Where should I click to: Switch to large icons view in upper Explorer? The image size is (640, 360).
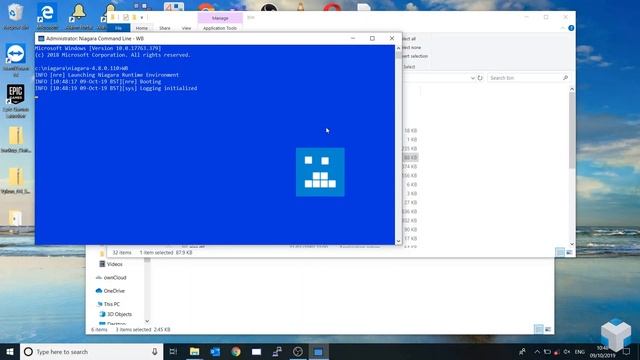(569, 252)
